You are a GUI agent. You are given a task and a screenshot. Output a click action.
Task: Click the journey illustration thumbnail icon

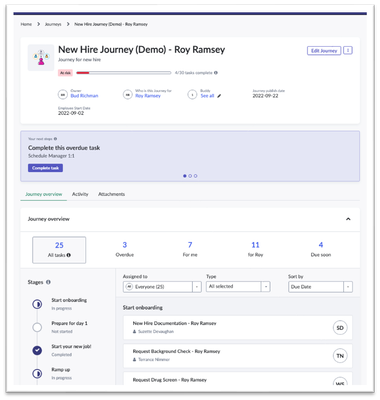pos(41,57)
